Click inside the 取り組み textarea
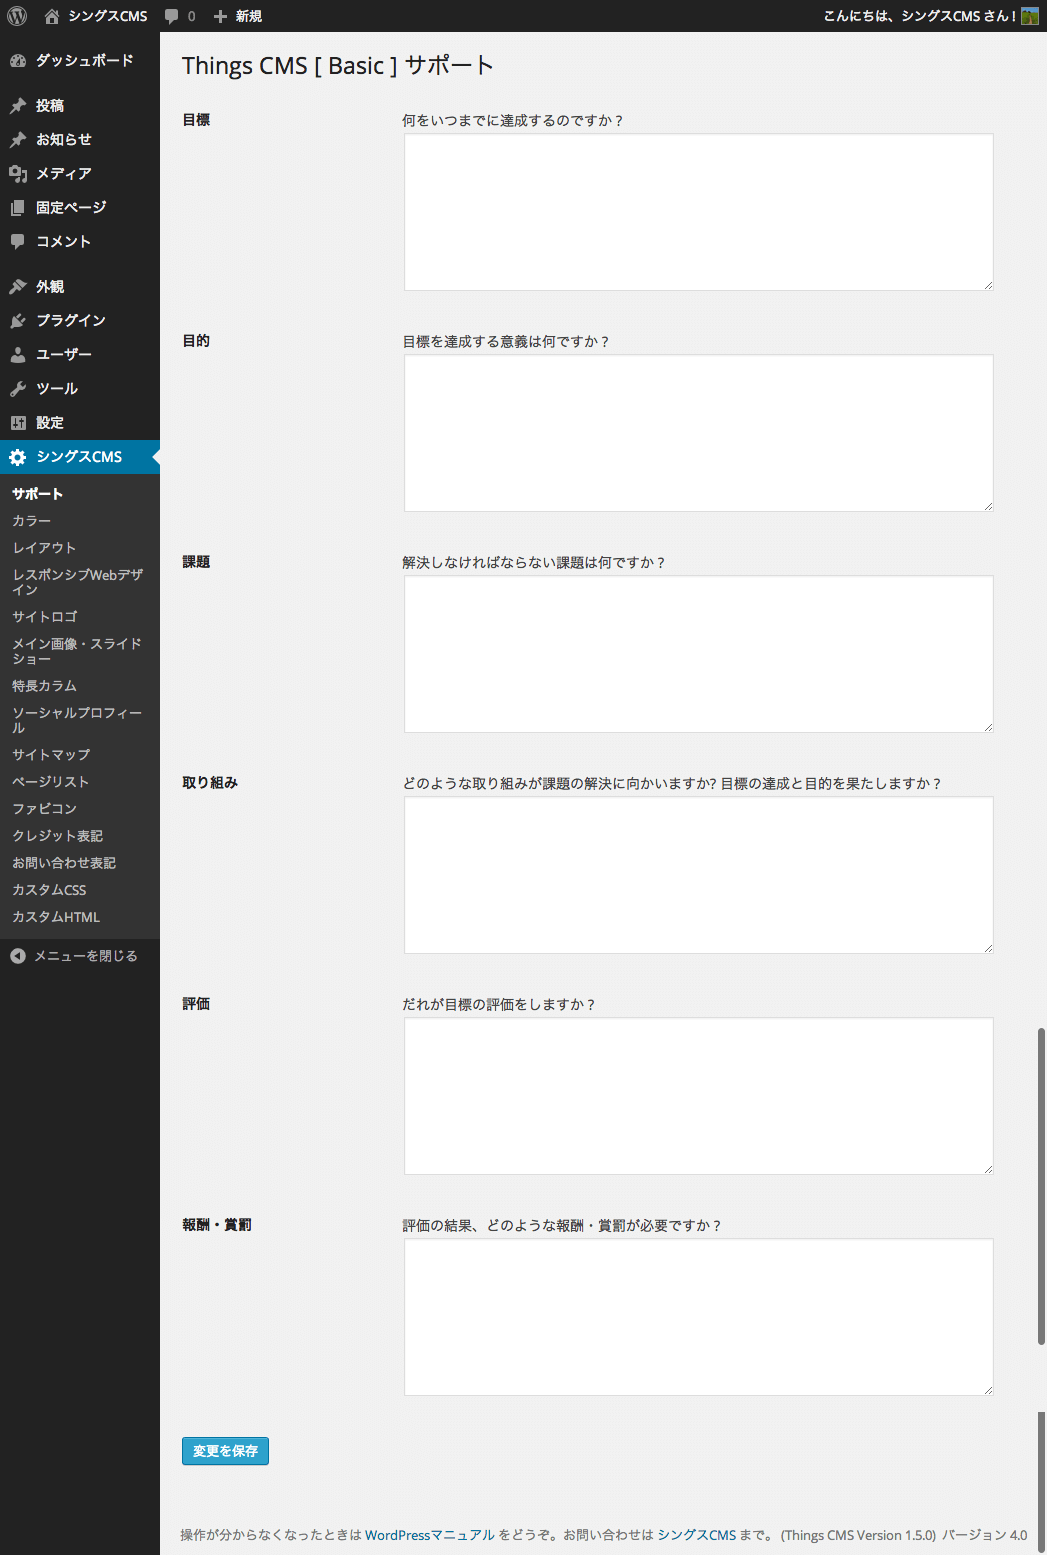This screenshot has height=1555, width=1047. [699, 875]
